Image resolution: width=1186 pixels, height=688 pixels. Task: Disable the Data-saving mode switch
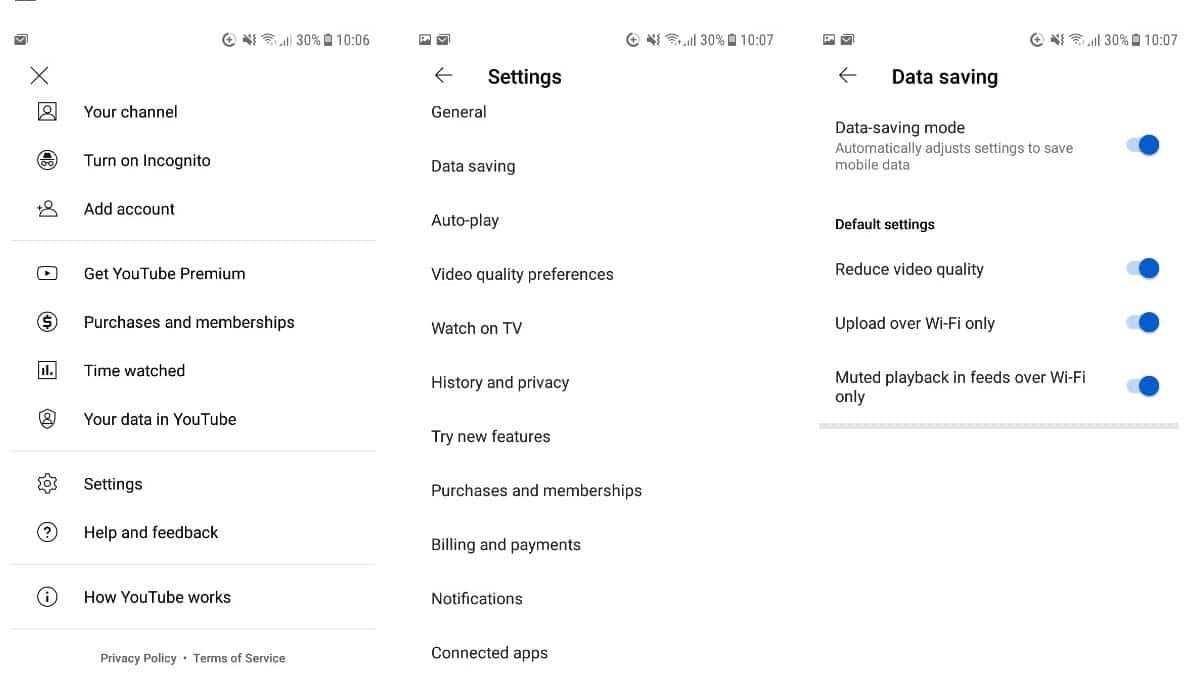(1143, 145)
